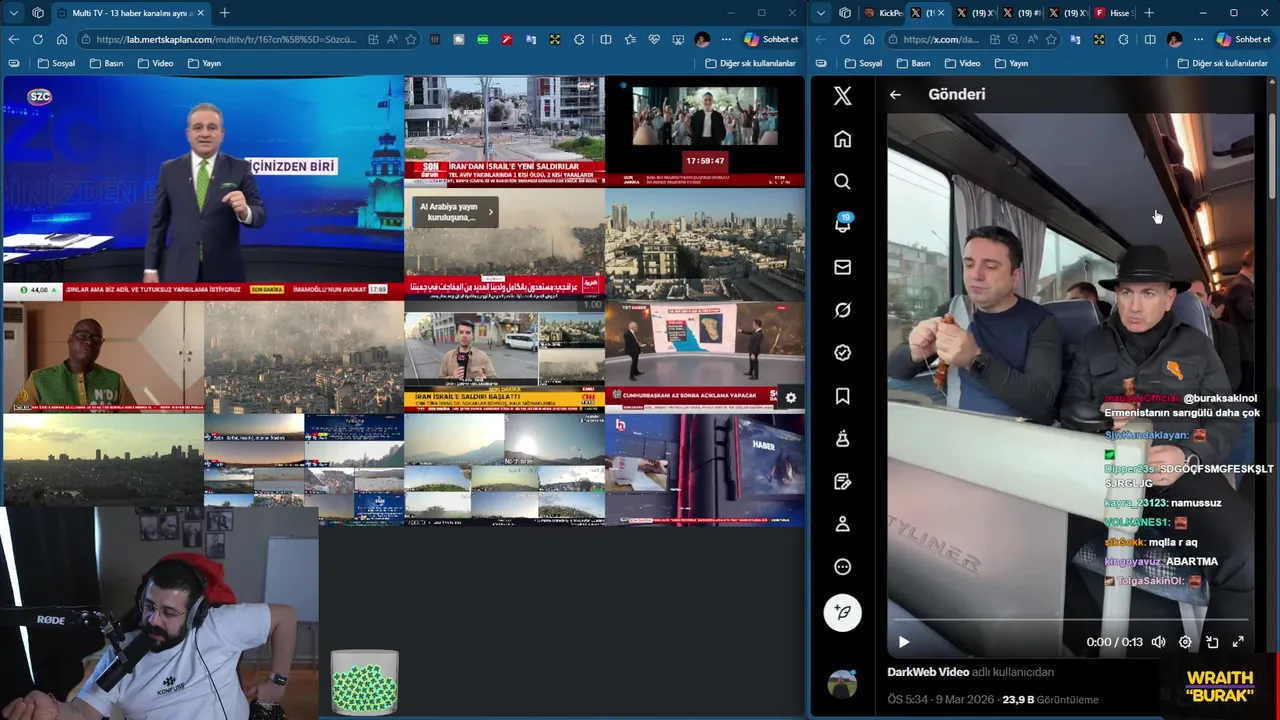Screen dimensions: 1280x720
Task: Refresh the Multi TV browser window
Action: point(37,39)
